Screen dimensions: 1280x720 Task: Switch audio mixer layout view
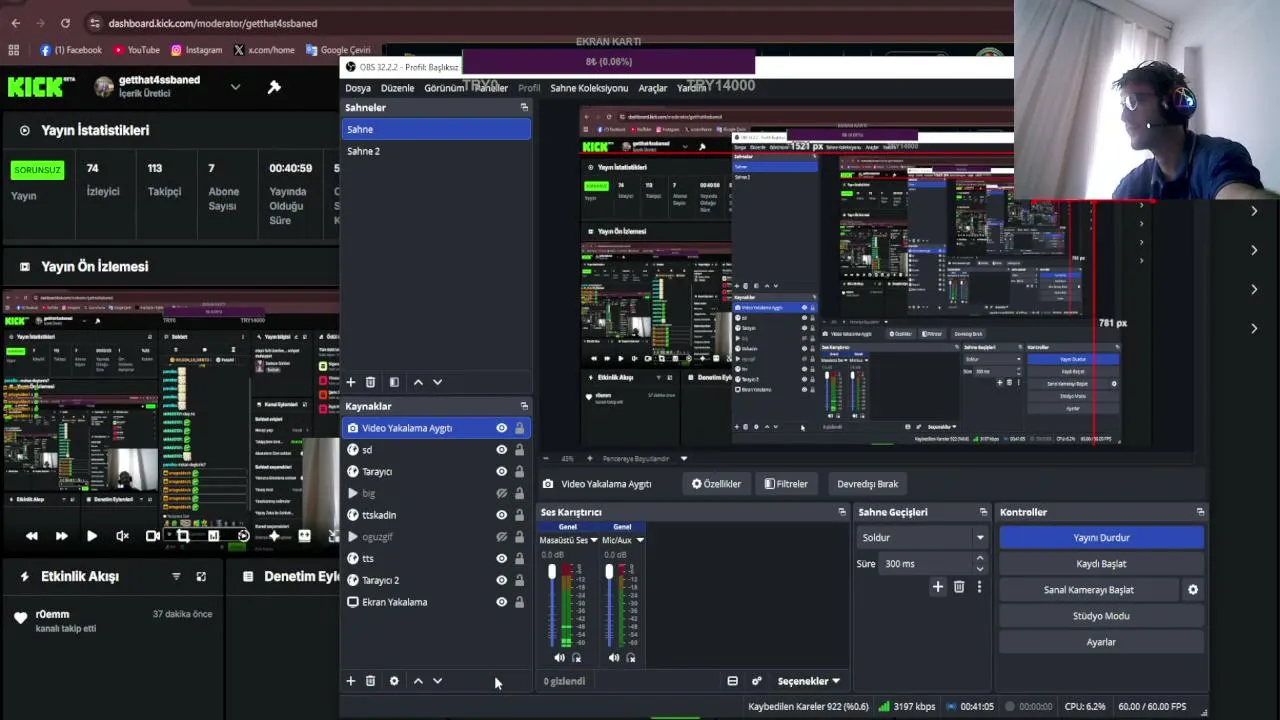point(732,681)
